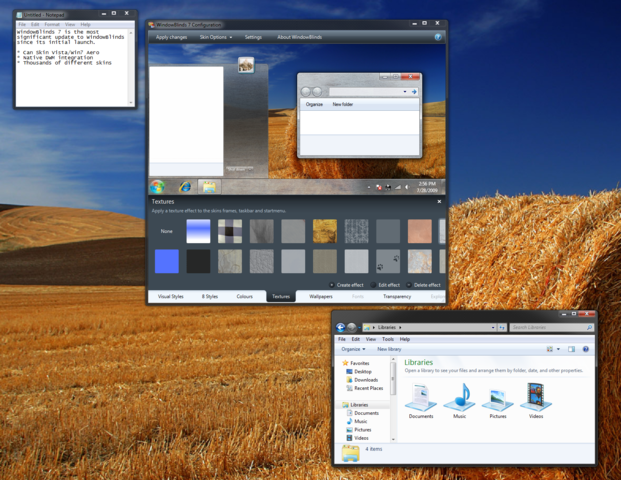621x480 pixels.
Task: Switch to the Wallpapers tab
Action: pos(321,296)
